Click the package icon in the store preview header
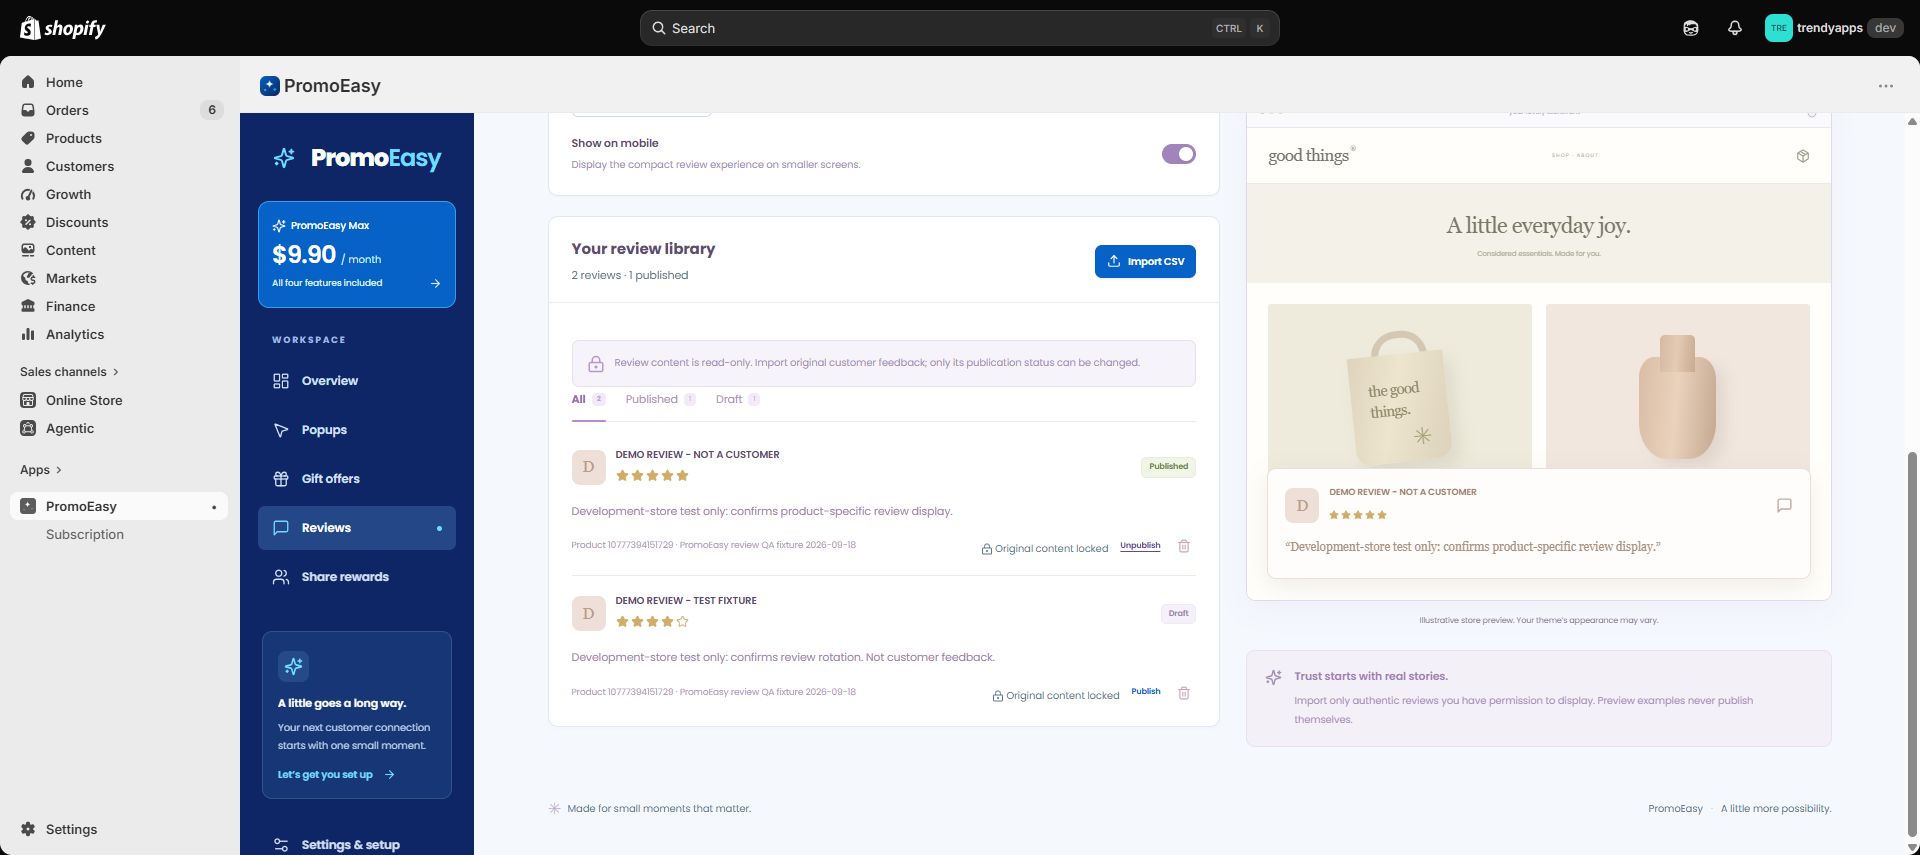Viewport: 1920px width, 855px height. pos(1803,156)
